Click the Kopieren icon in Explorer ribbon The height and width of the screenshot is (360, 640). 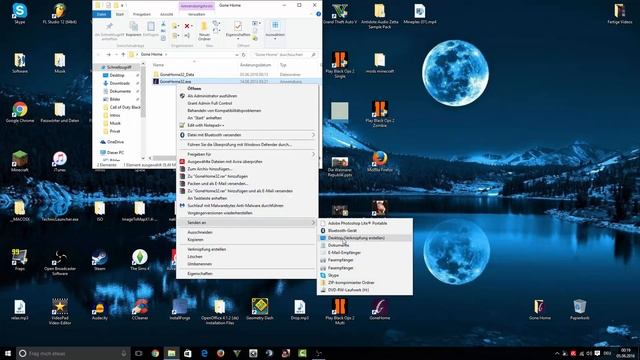click(133, 29)
